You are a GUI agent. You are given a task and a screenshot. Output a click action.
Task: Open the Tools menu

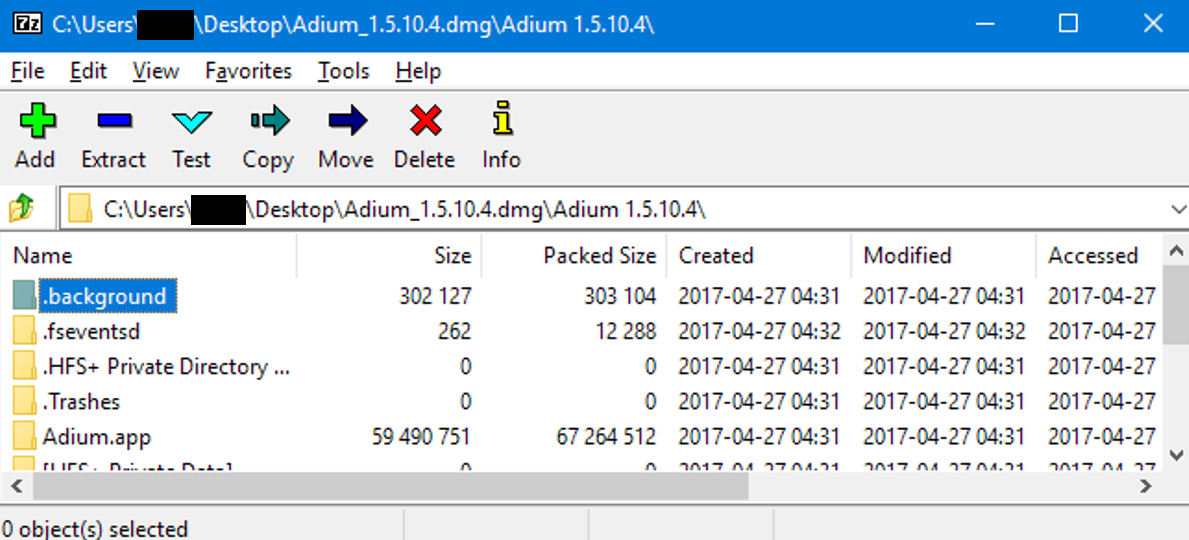click(343, 71)
